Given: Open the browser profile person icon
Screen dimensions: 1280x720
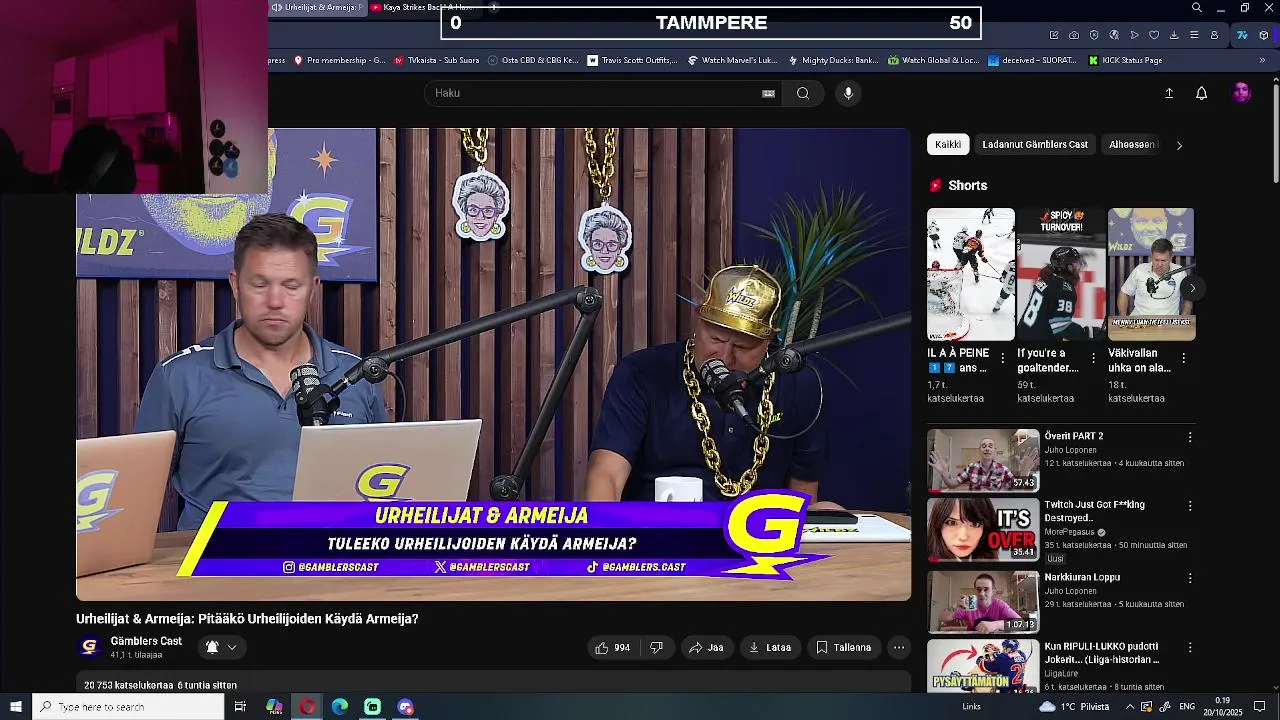Looking at the screenshot, I should click(x=1214, y=35).
